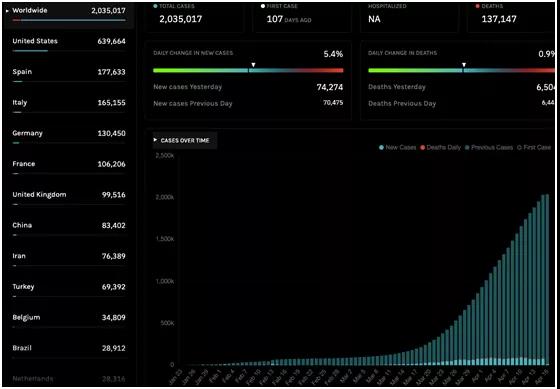
Task: Click the red Deaths dot icon
Action: point(478,6)
